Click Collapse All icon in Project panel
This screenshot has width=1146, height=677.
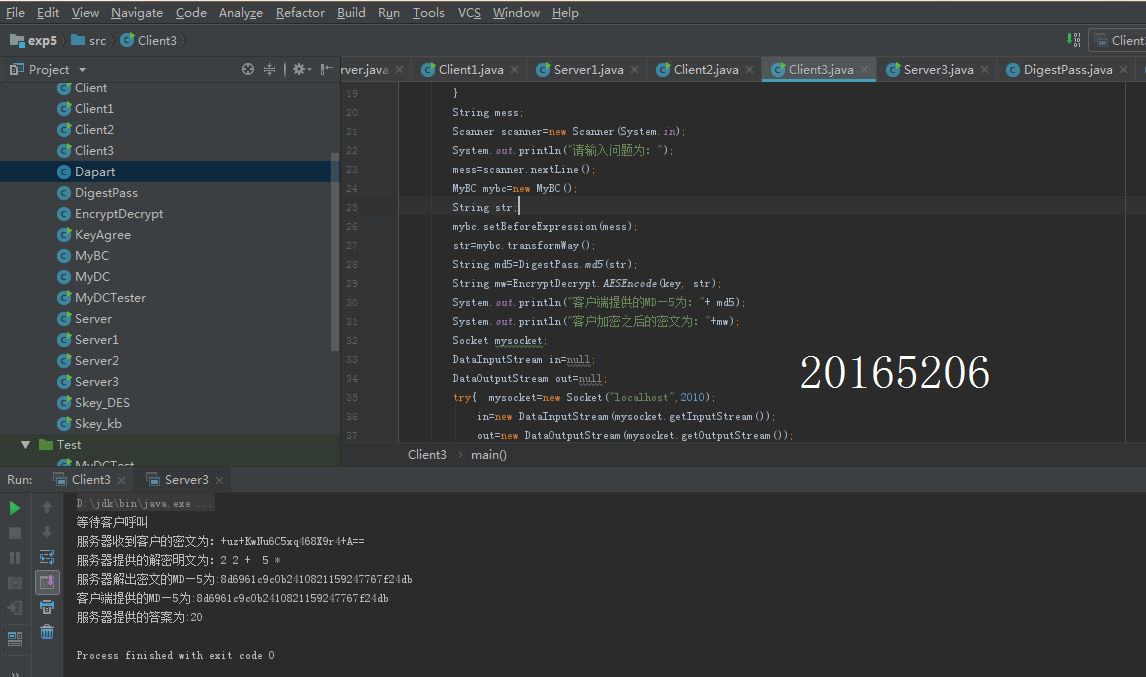pyautogui.click(x=270, y=69)
